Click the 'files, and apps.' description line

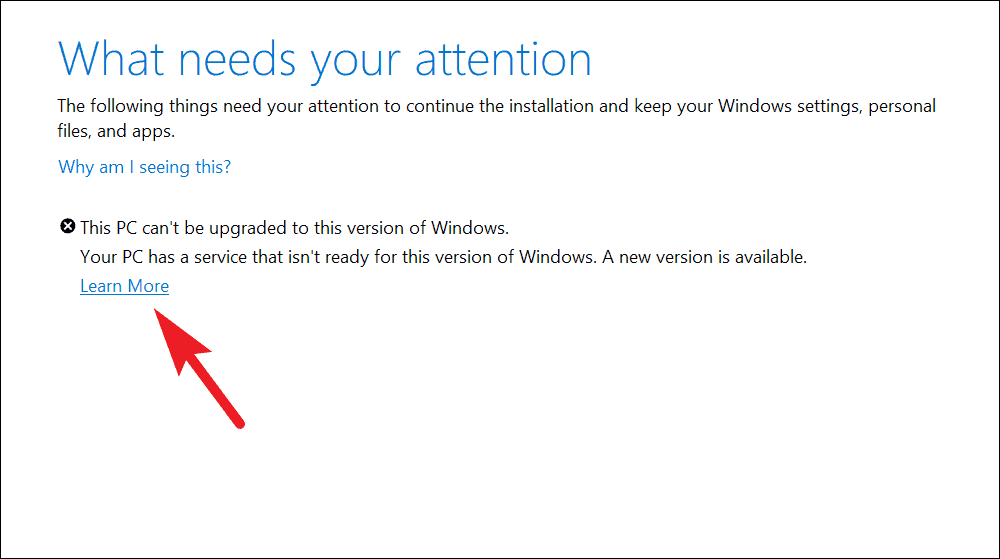click(116, 131)
